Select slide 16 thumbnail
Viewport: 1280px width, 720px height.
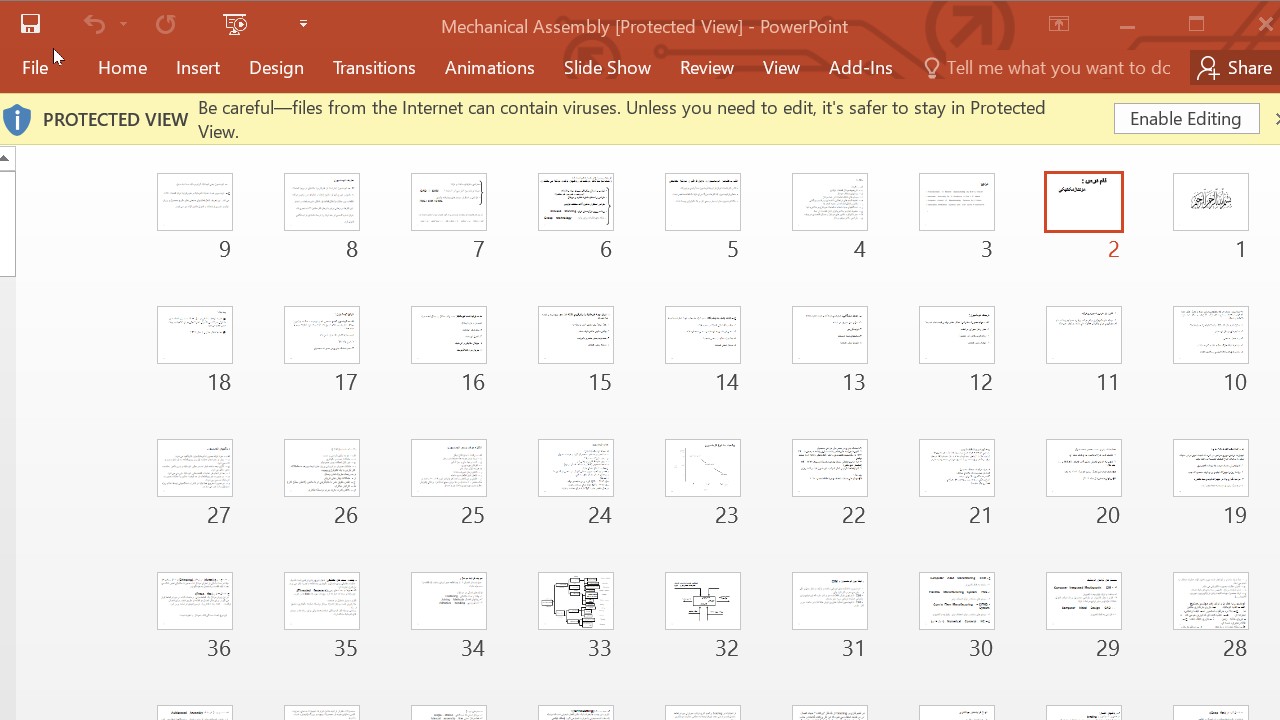coord(448,335)
